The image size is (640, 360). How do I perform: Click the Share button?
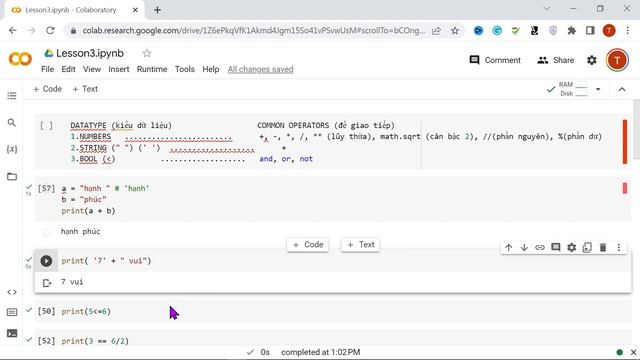coord(556,60)
